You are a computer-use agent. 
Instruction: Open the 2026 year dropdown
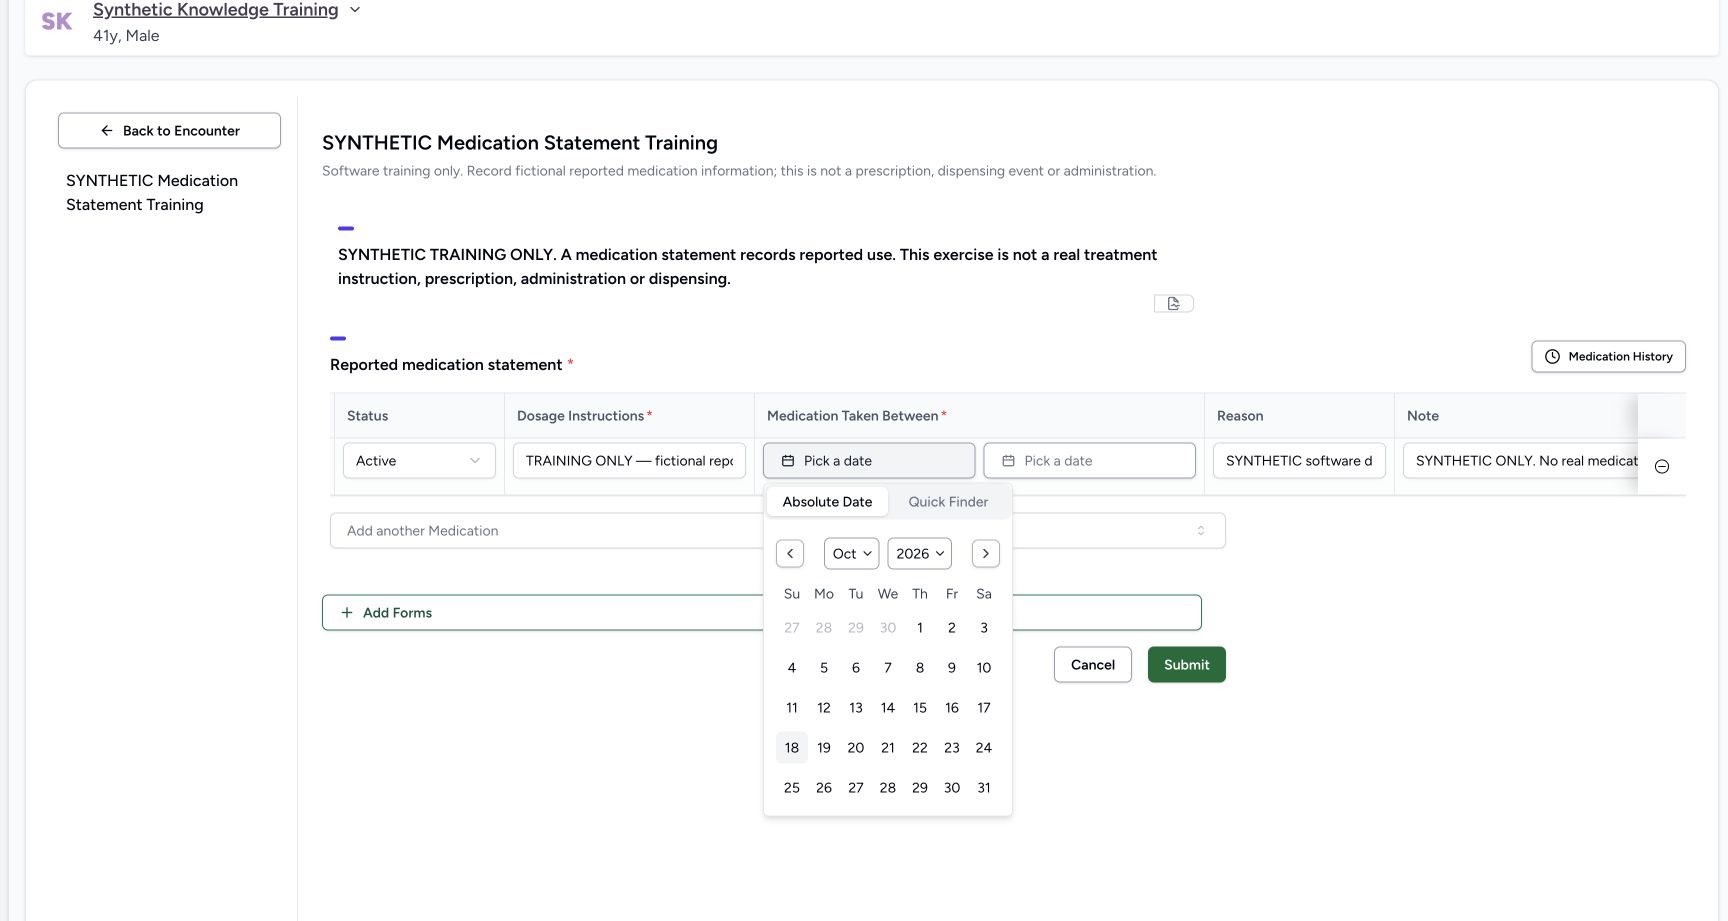920,553
